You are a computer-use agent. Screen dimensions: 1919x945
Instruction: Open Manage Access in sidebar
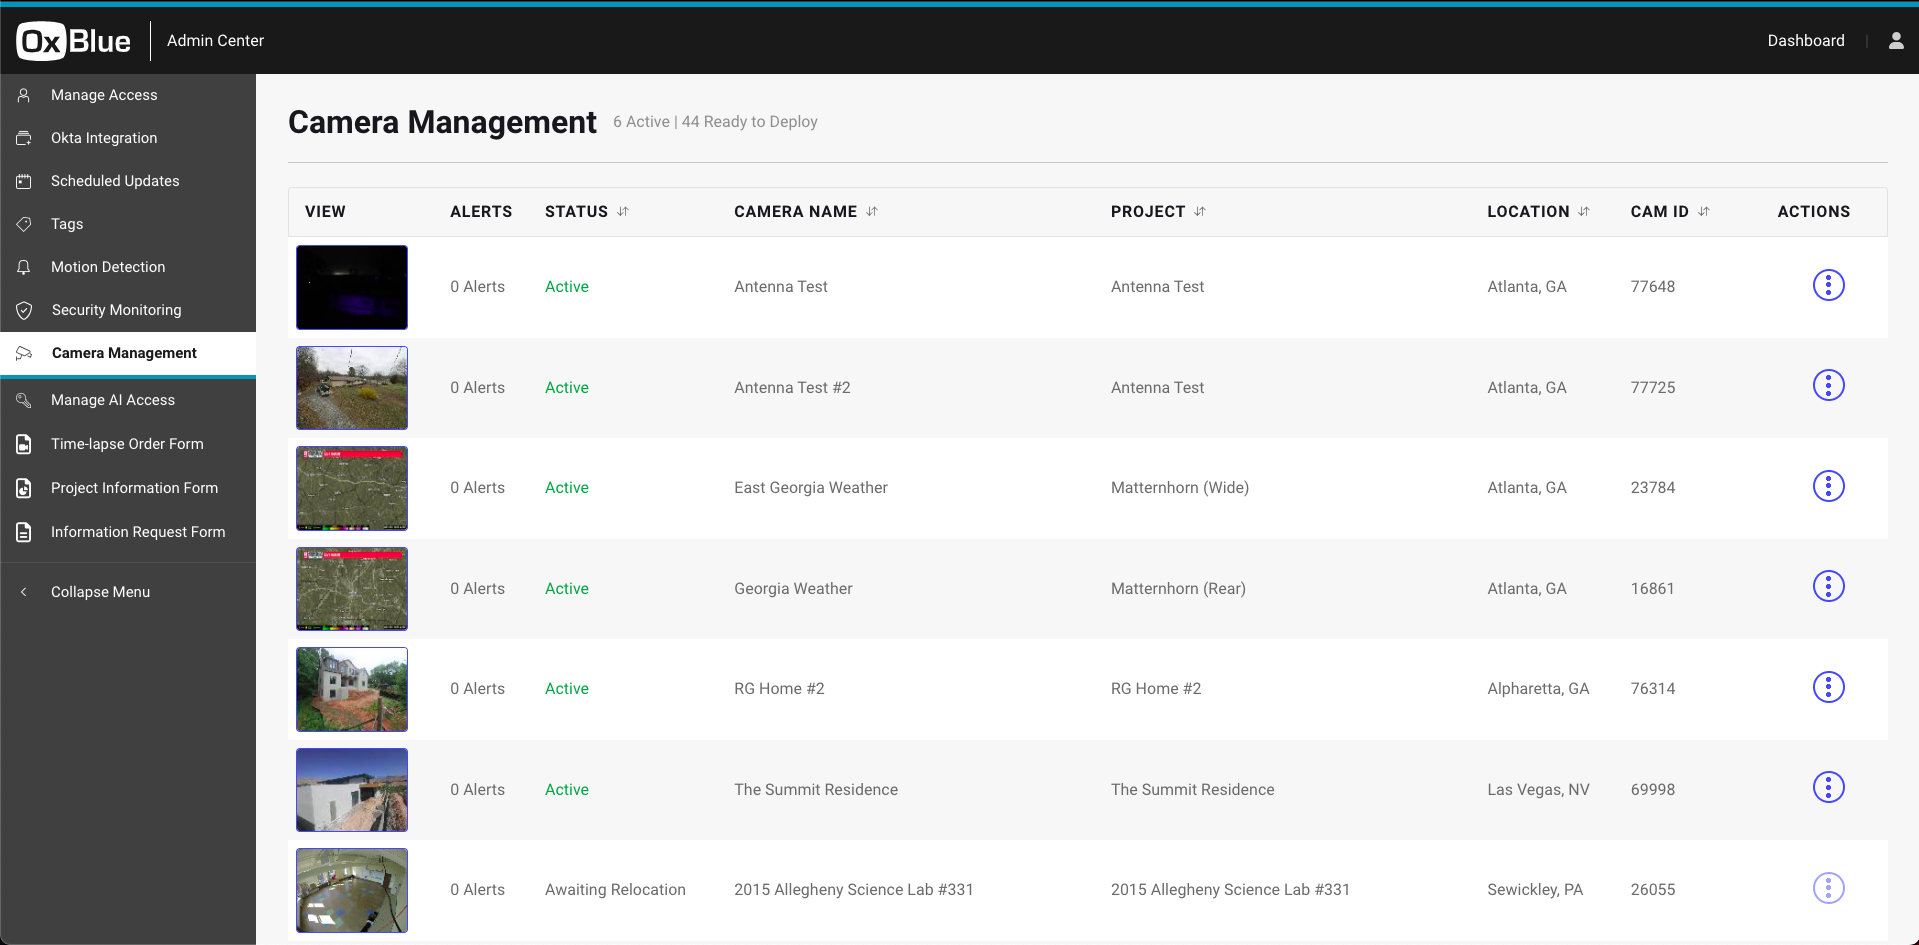pyautogui.click(x=104, y=95)
